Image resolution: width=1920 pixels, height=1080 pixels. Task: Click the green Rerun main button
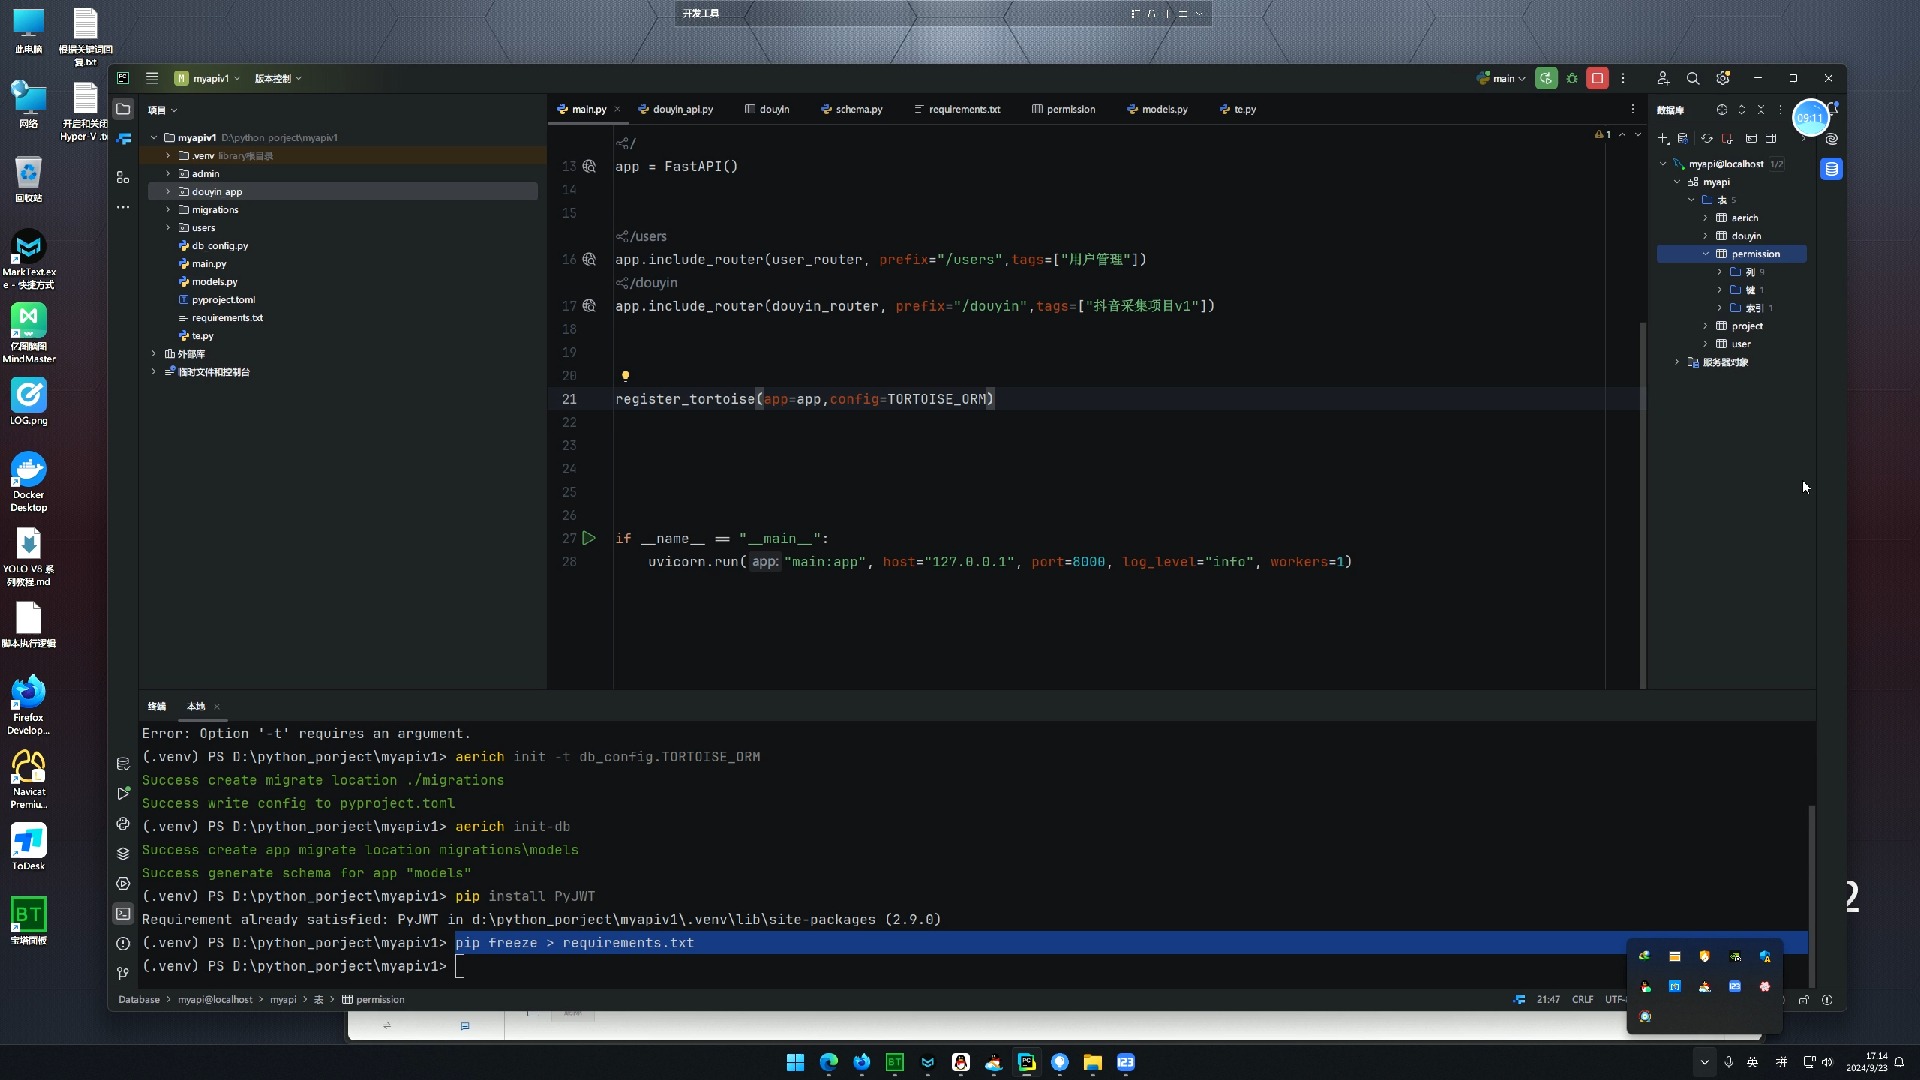pos(1546,78)
